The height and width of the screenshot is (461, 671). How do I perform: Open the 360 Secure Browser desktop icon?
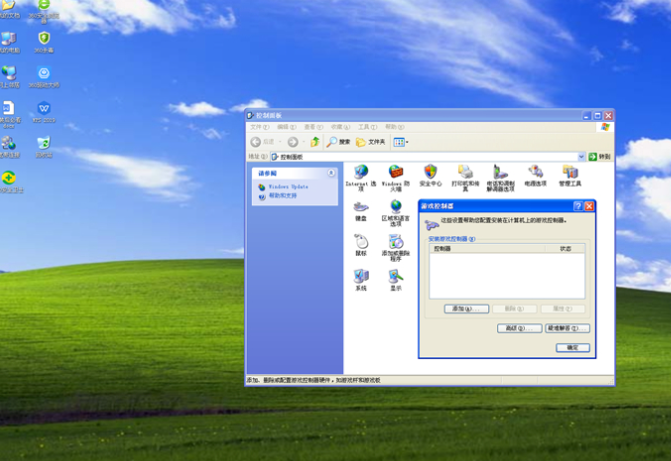click(x=44, y=10)
